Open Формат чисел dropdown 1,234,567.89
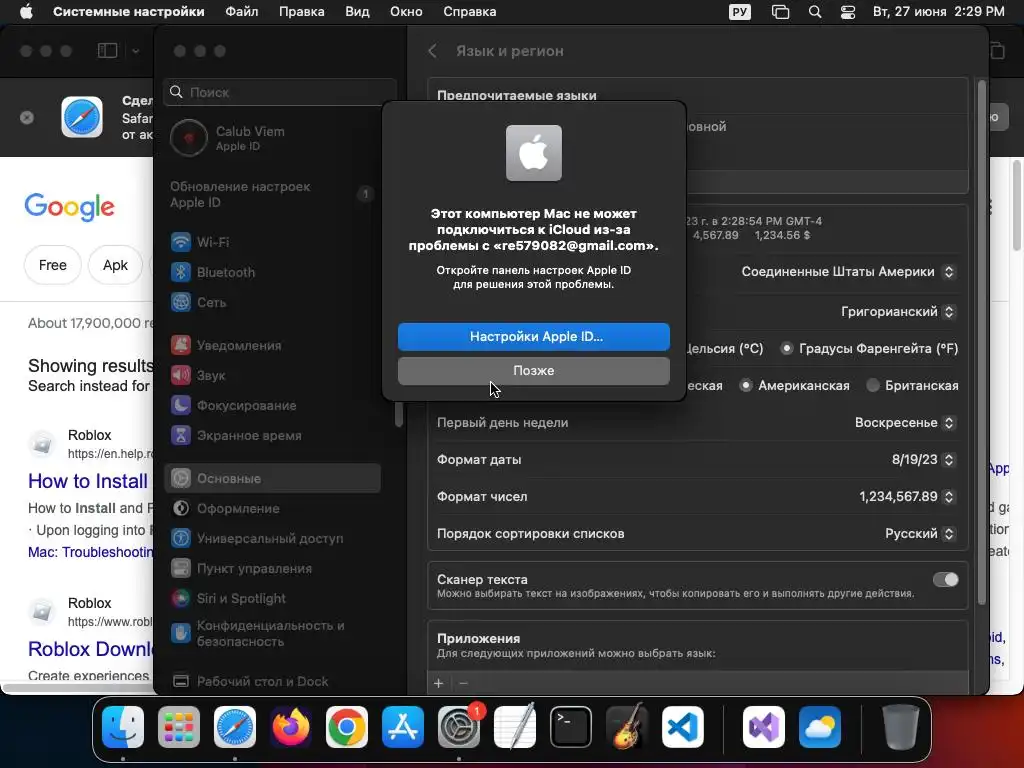This screenshot has height=768, width=1024. pyautogui.click(x=907, y=497)
